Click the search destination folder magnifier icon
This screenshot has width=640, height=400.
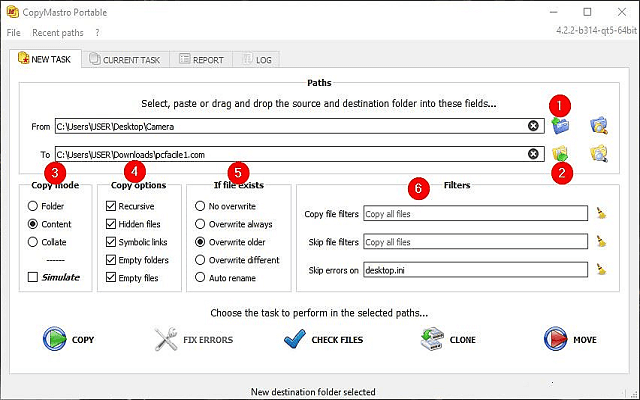pyautogui.click(x=599, y=154)
